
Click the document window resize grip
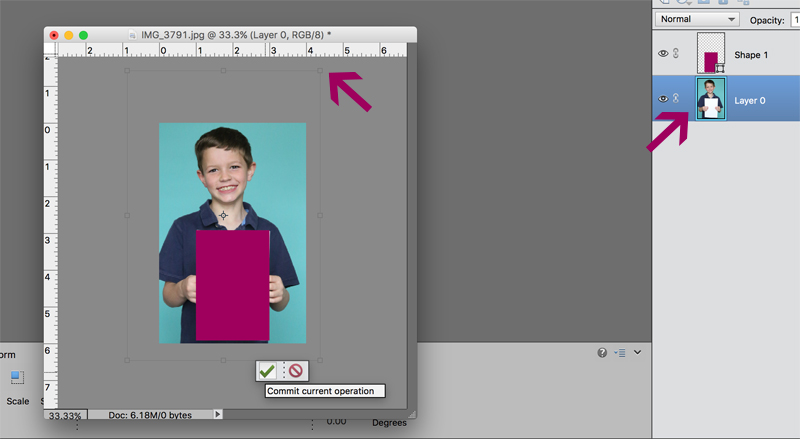[411, 414]
